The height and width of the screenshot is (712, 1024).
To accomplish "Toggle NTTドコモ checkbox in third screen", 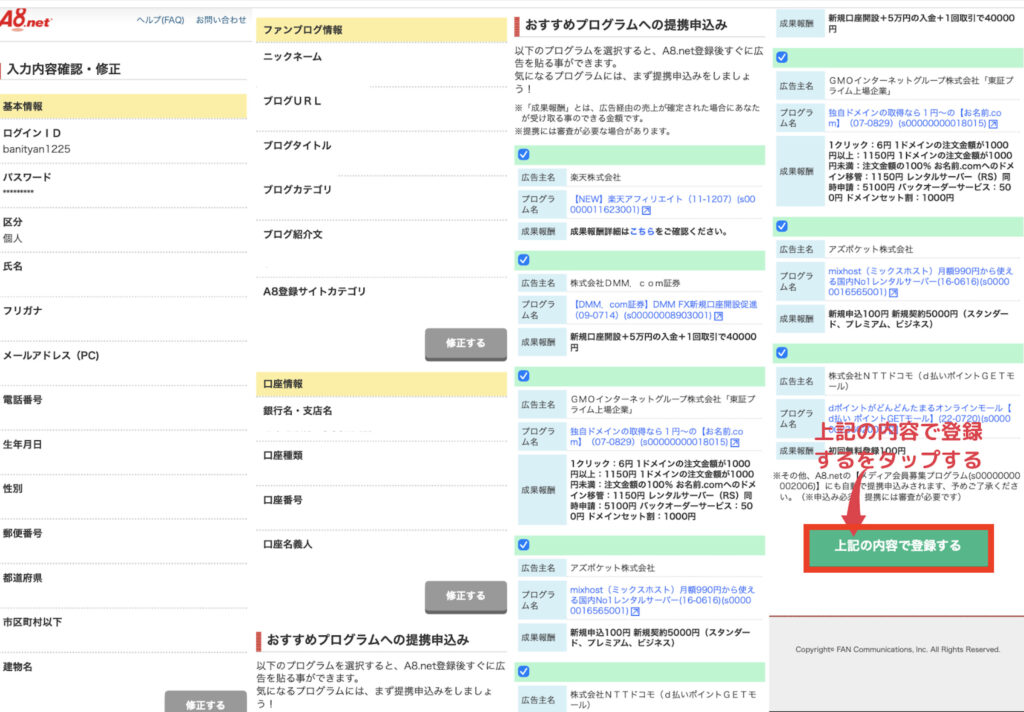I will point(524,672).
